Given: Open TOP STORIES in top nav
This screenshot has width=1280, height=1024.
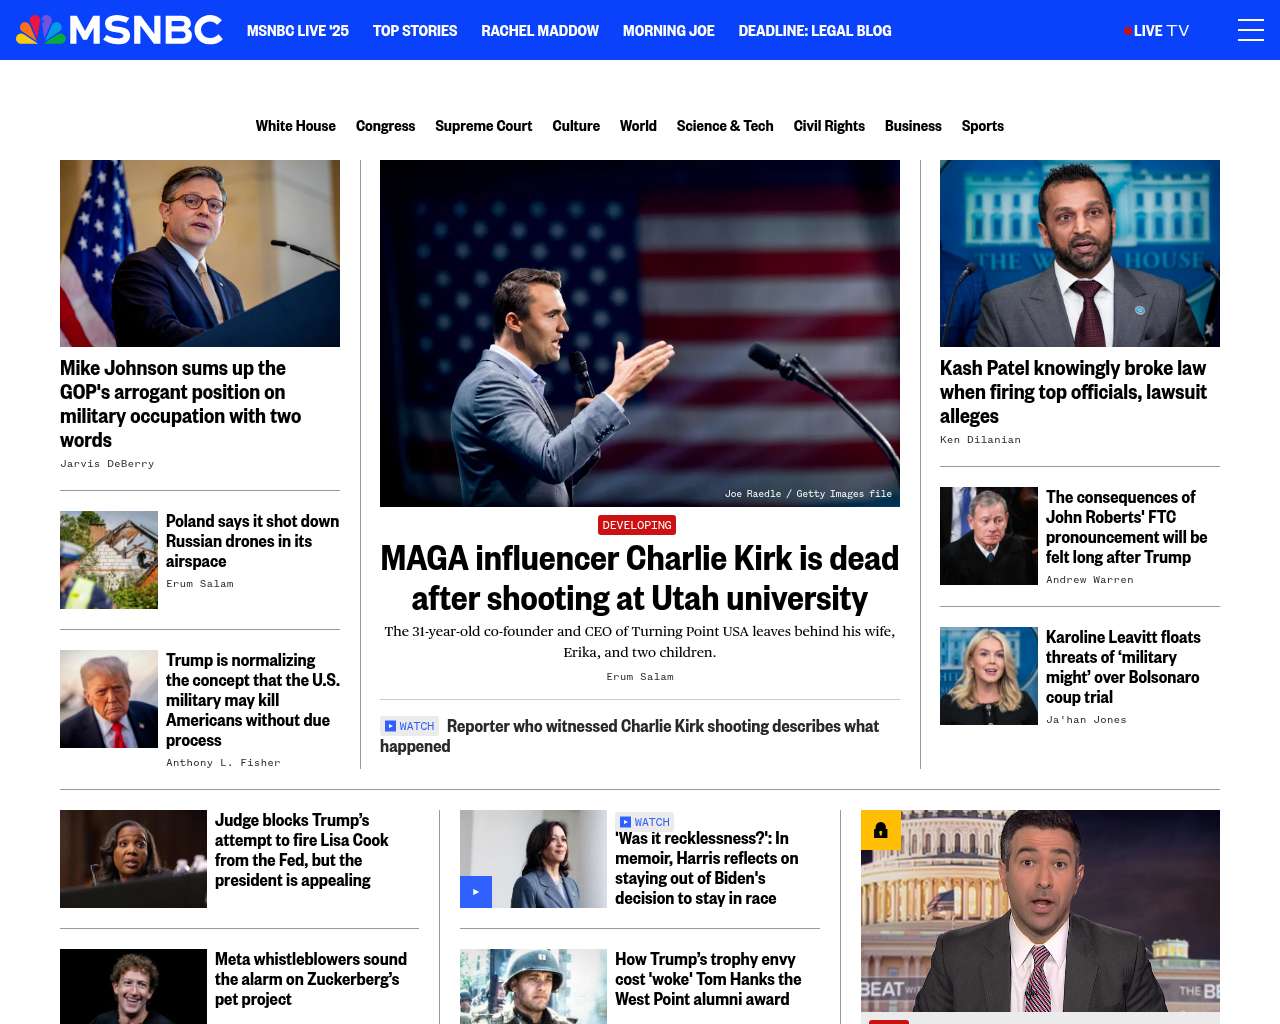Looking at the screenshot, I should pyautogui.click(x=415, y=31).
